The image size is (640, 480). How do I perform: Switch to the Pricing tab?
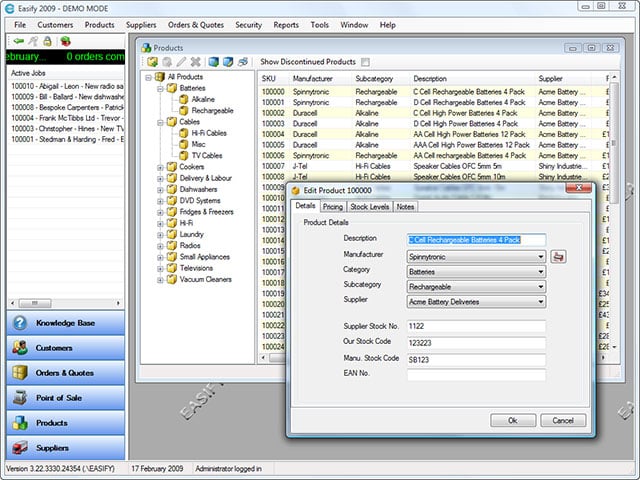tap(332, 207)
